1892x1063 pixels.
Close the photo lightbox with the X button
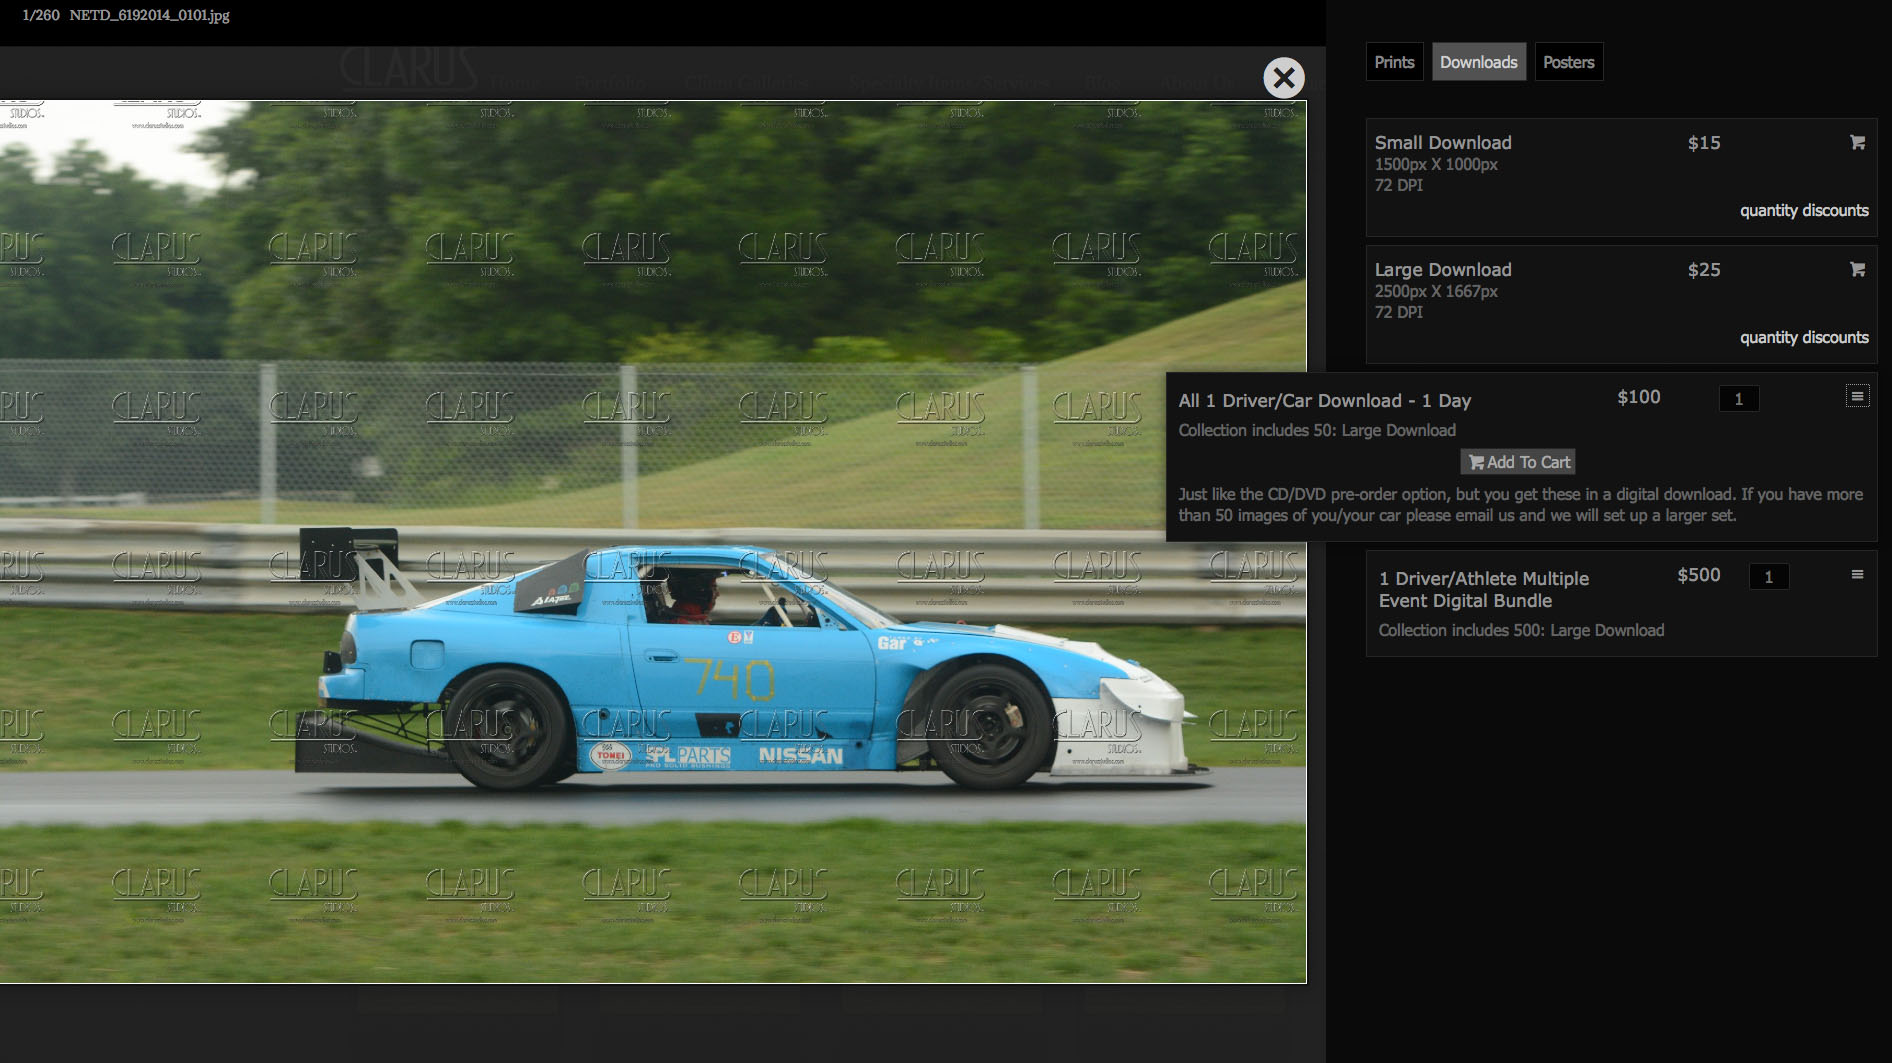(x=1283, y=78)
